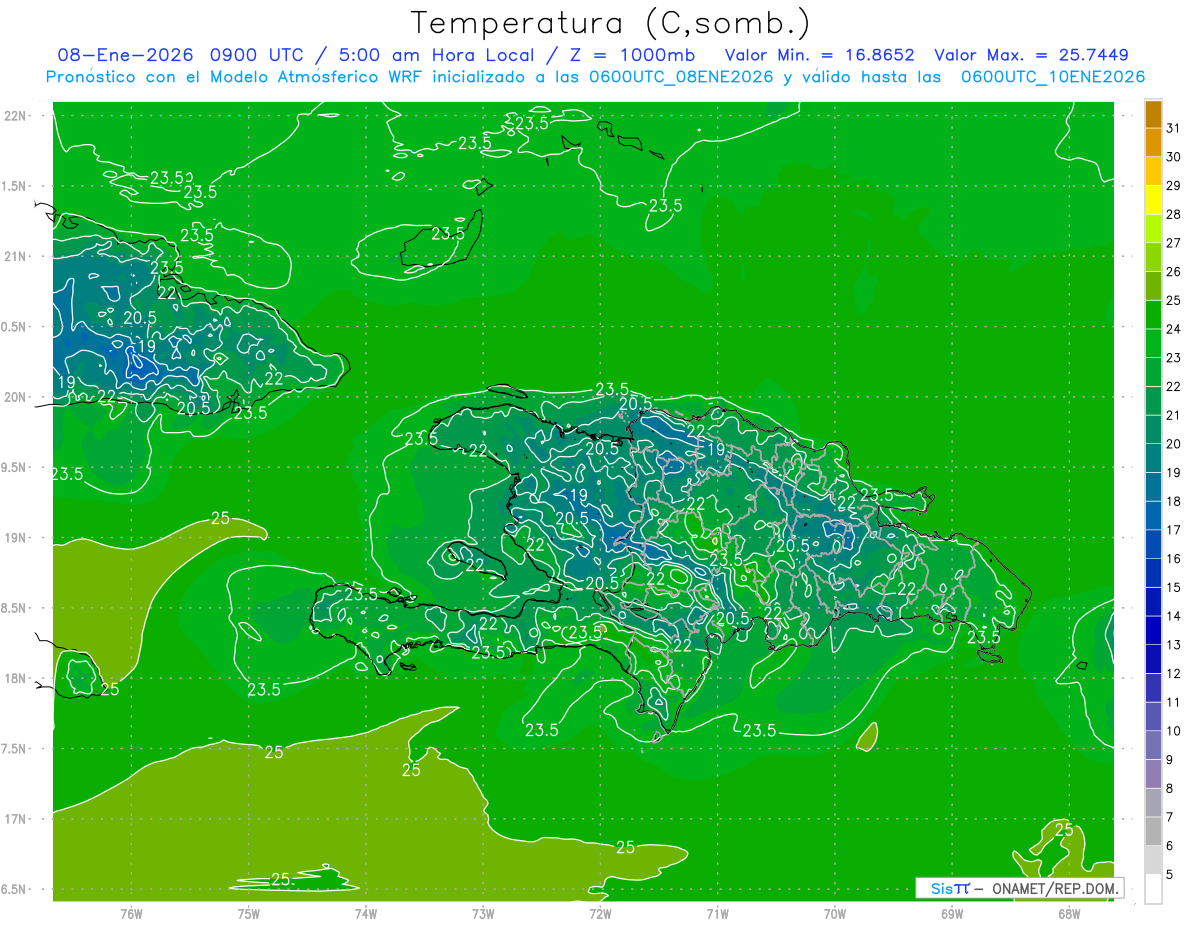The height and width of the screenshot is (927, 1200).
Task: Click the "20N" latitude axis label
Action: [15, 398]
